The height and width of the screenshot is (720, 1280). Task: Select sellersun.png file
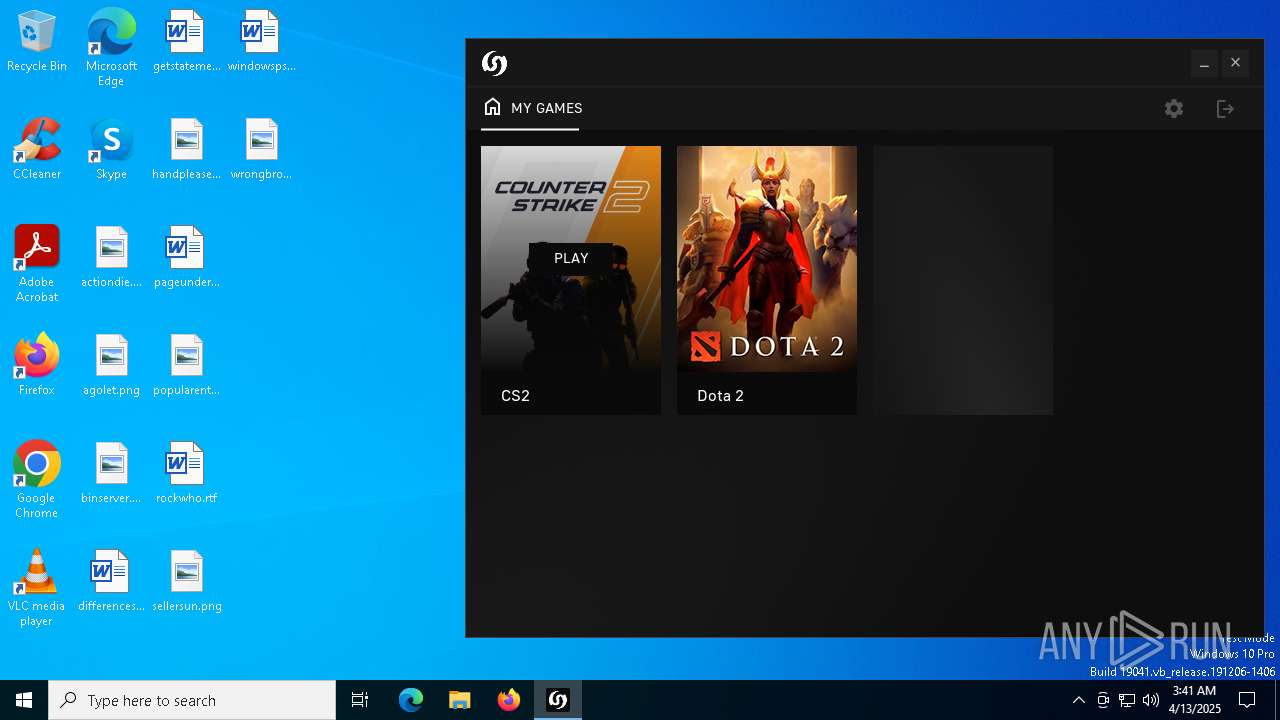[x=186, y=581]
